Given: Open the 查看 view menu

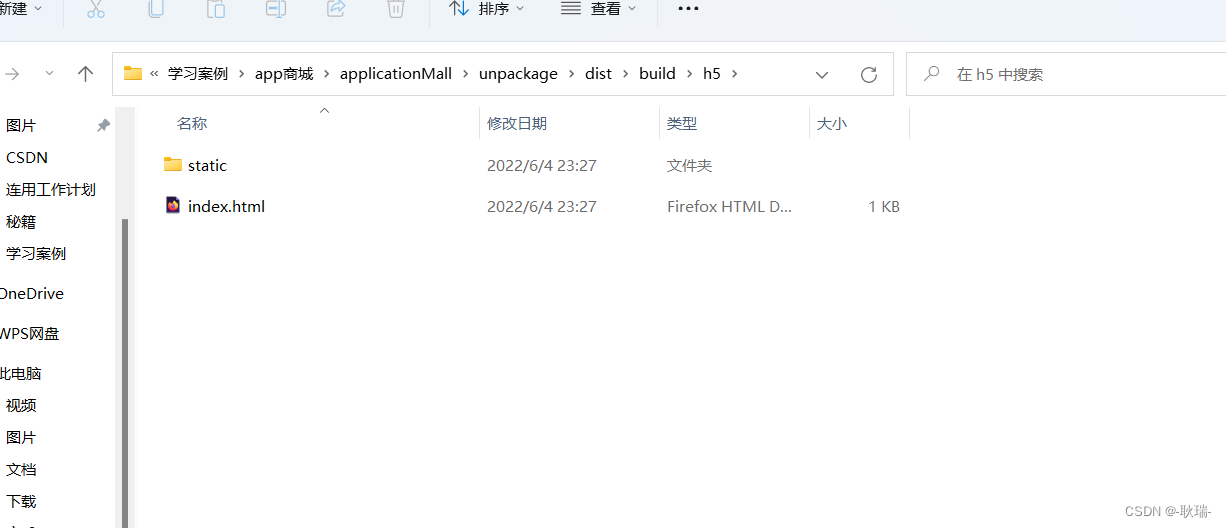Looking at the screenshot, I should (x=599, y=9).
